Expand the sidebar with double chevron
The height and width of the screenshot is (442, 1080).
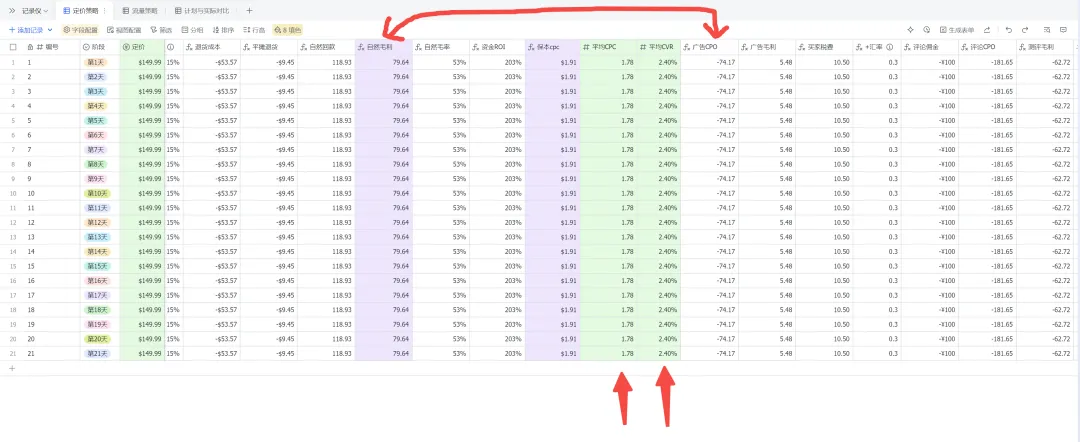pos(12,11)
